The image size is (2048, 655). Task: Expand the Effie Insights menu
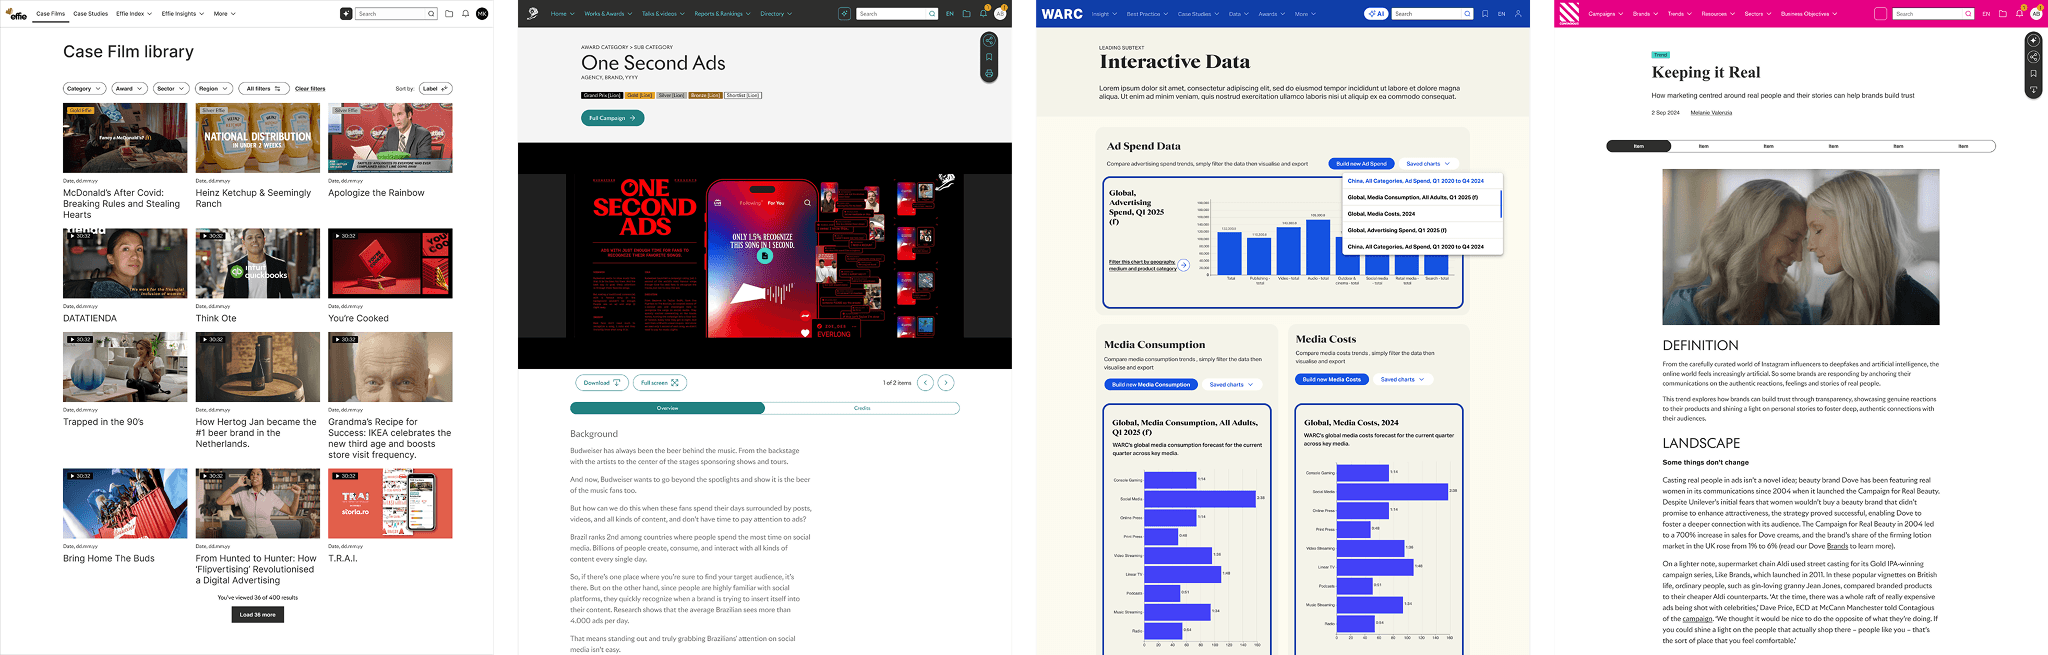[183, 14]
